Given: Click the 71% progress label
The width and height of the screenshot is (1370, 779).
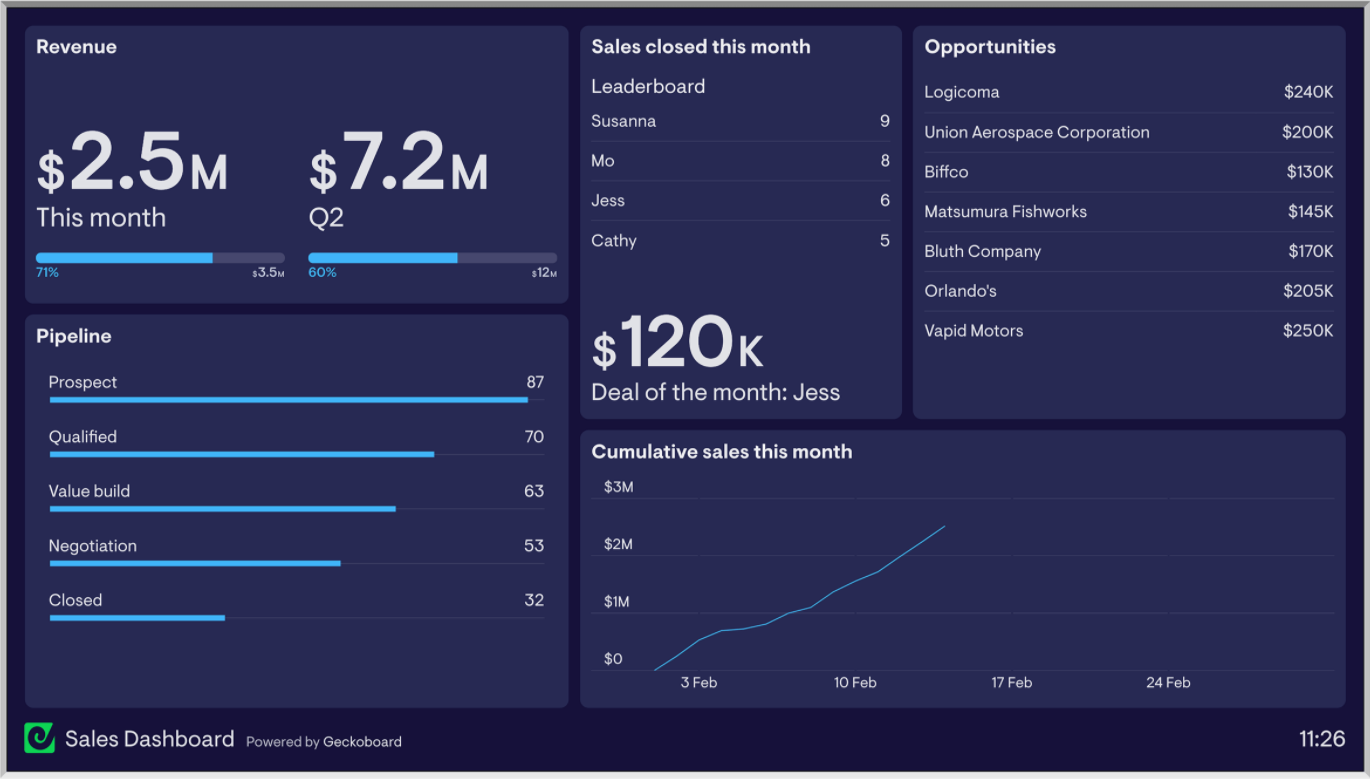Looking at the screenshot, I should pos(47,272).
